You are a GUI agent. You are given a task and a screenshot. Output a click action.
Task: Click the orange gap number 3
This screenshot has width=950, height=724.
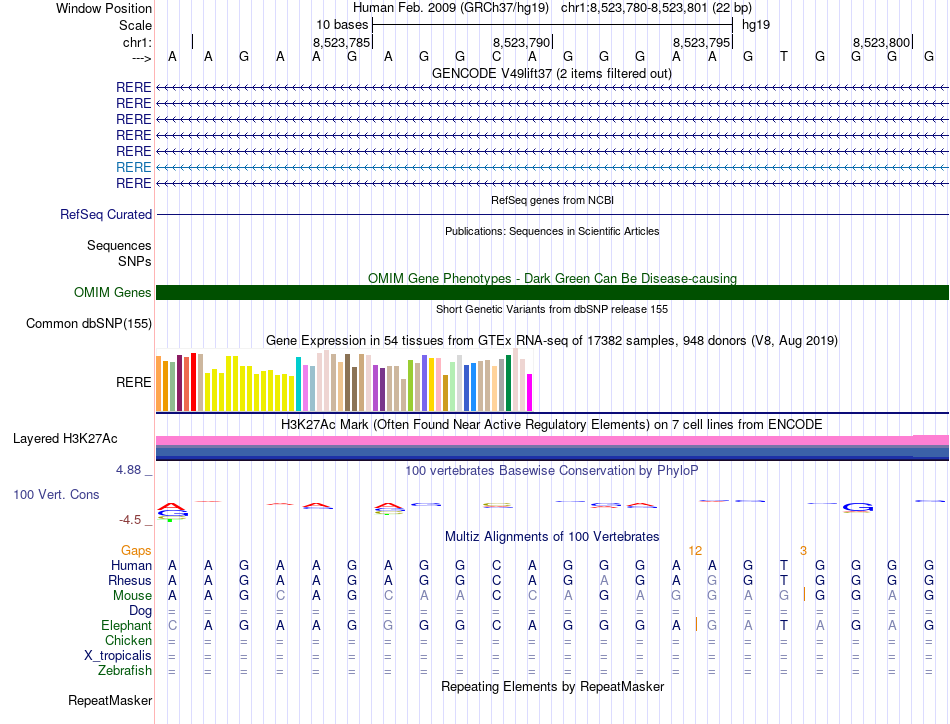pyautogui.click(x=803, y=551)
